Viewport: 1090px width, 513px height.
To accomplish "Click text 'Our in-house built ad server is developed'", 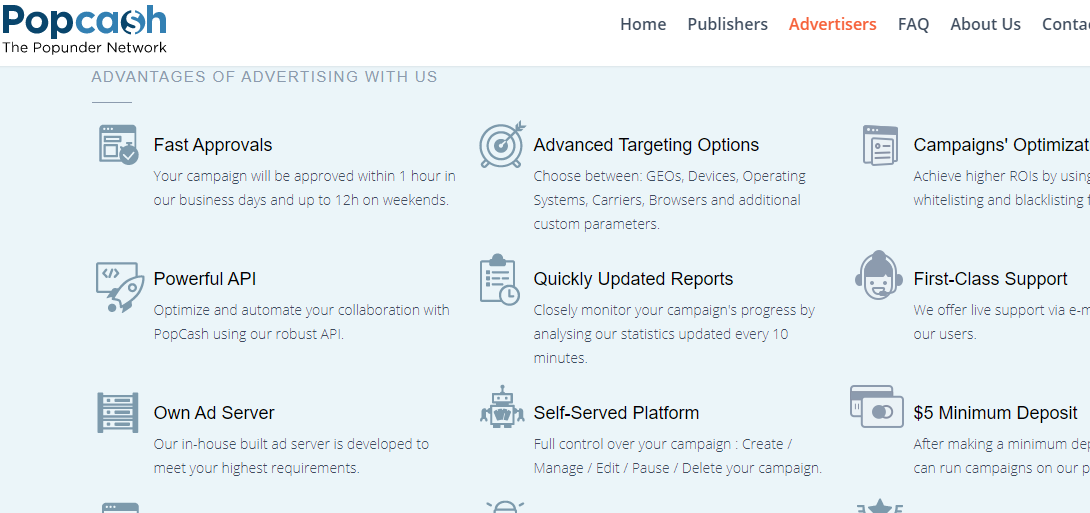I will click(x=283, y=444).
